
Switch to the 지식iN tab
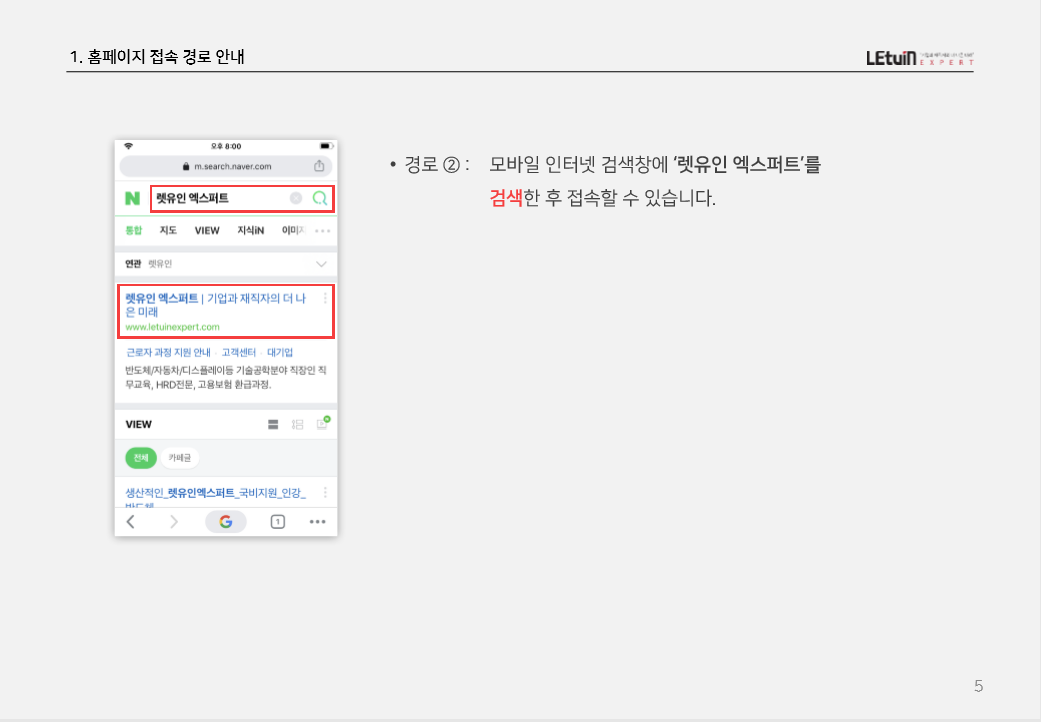point(250,230)
